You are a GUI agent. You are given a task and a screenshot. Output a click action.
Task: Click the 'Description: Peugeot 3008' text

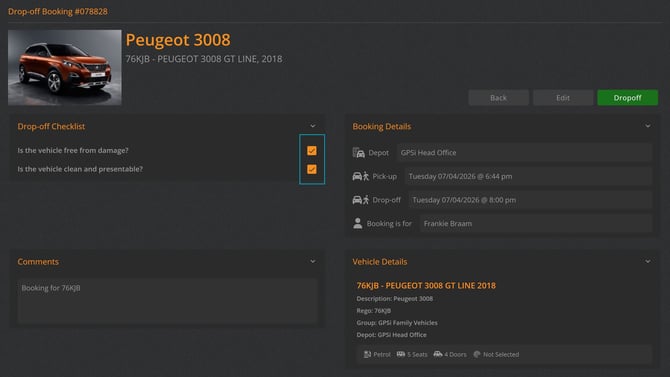pyautogui.click(x=394, y=299)
